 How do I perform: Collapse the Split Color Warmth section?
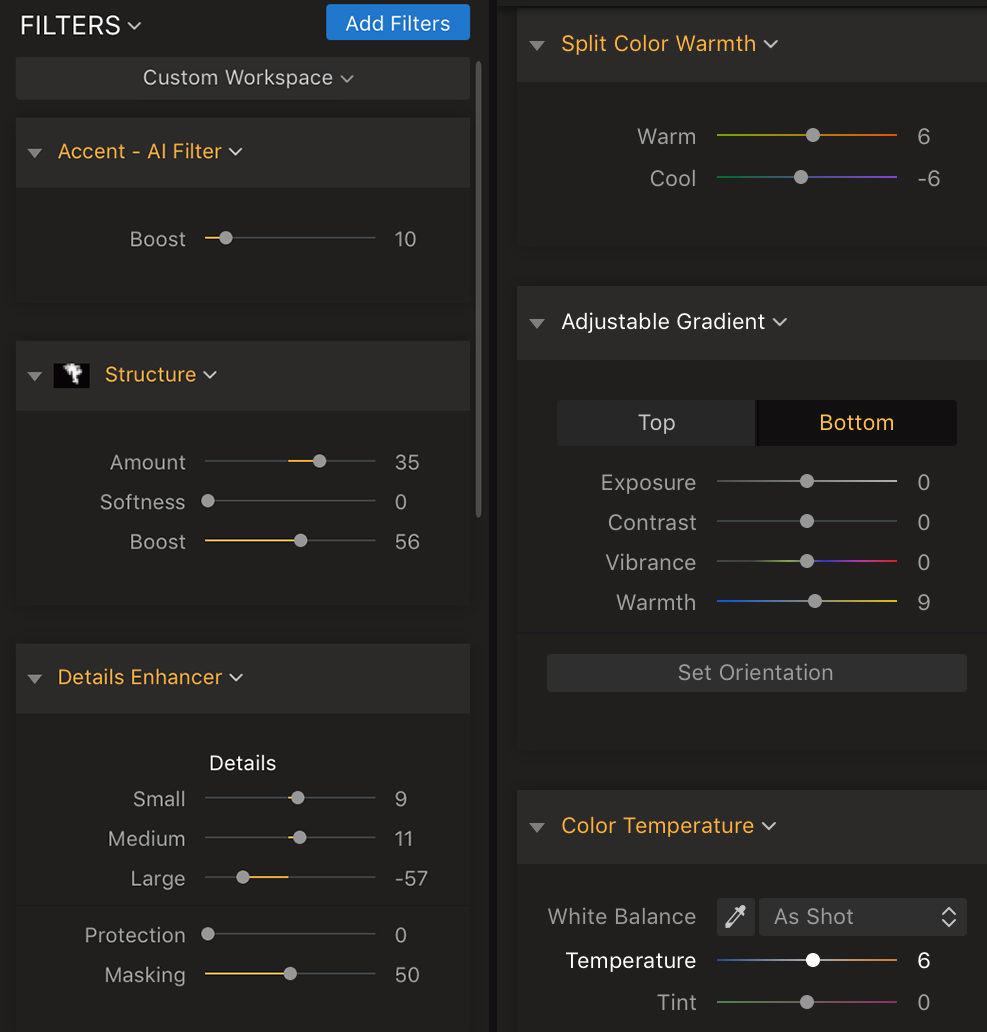538,45
